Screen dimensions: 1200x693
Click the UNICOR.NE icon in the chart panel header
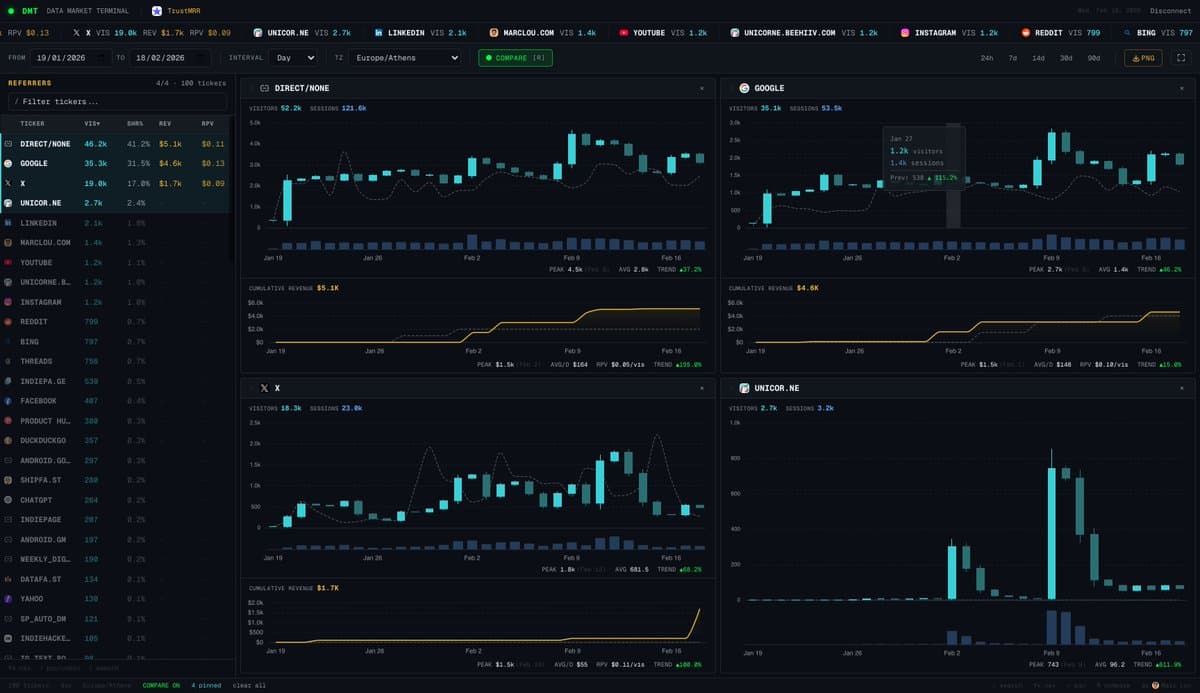[744, 388]
